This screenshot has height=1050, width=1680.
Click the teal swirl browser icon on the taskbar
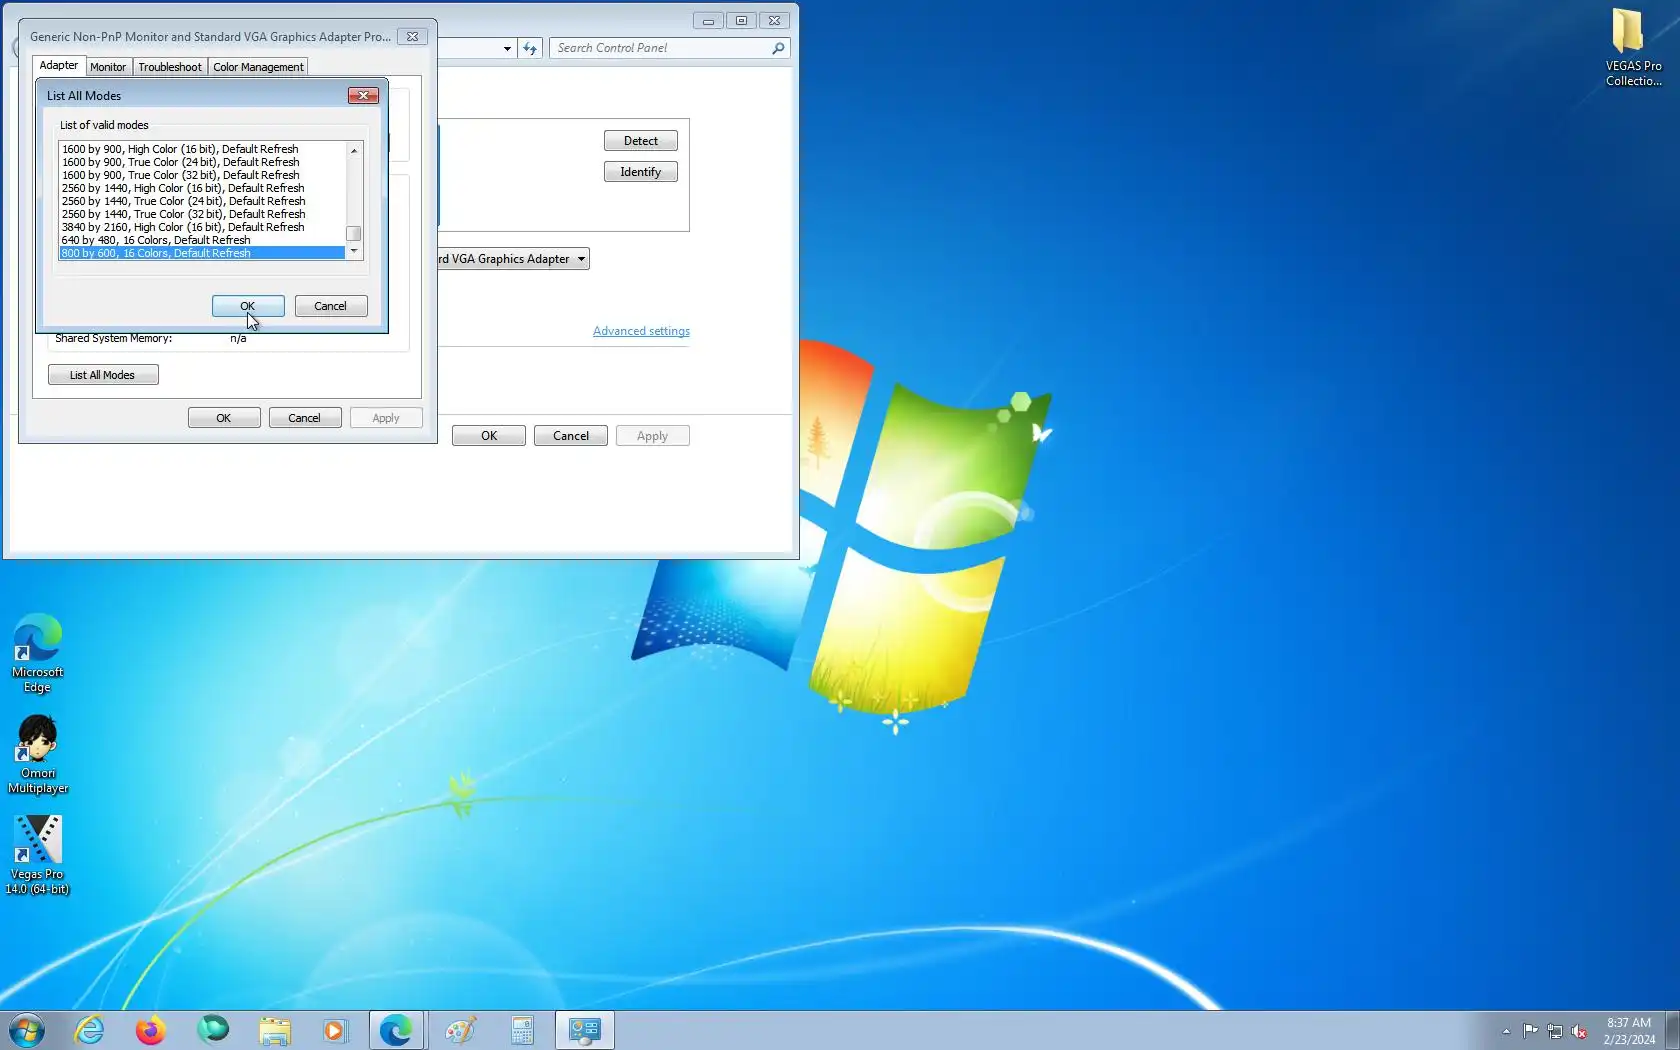212,1030
